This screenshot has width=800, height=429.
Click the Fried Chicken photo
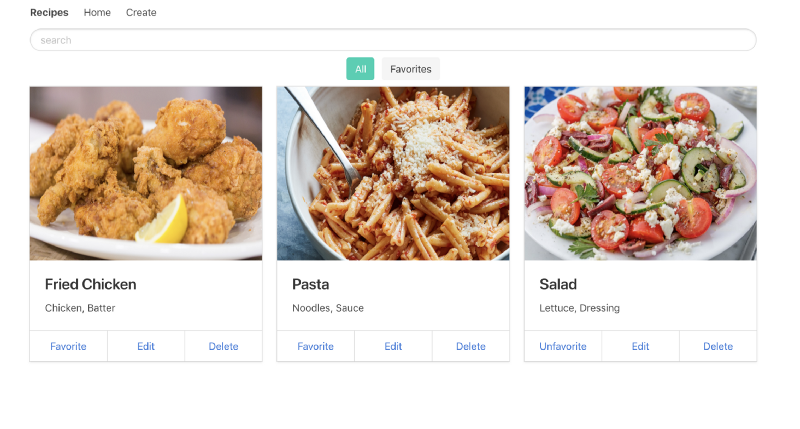(146, 173)
